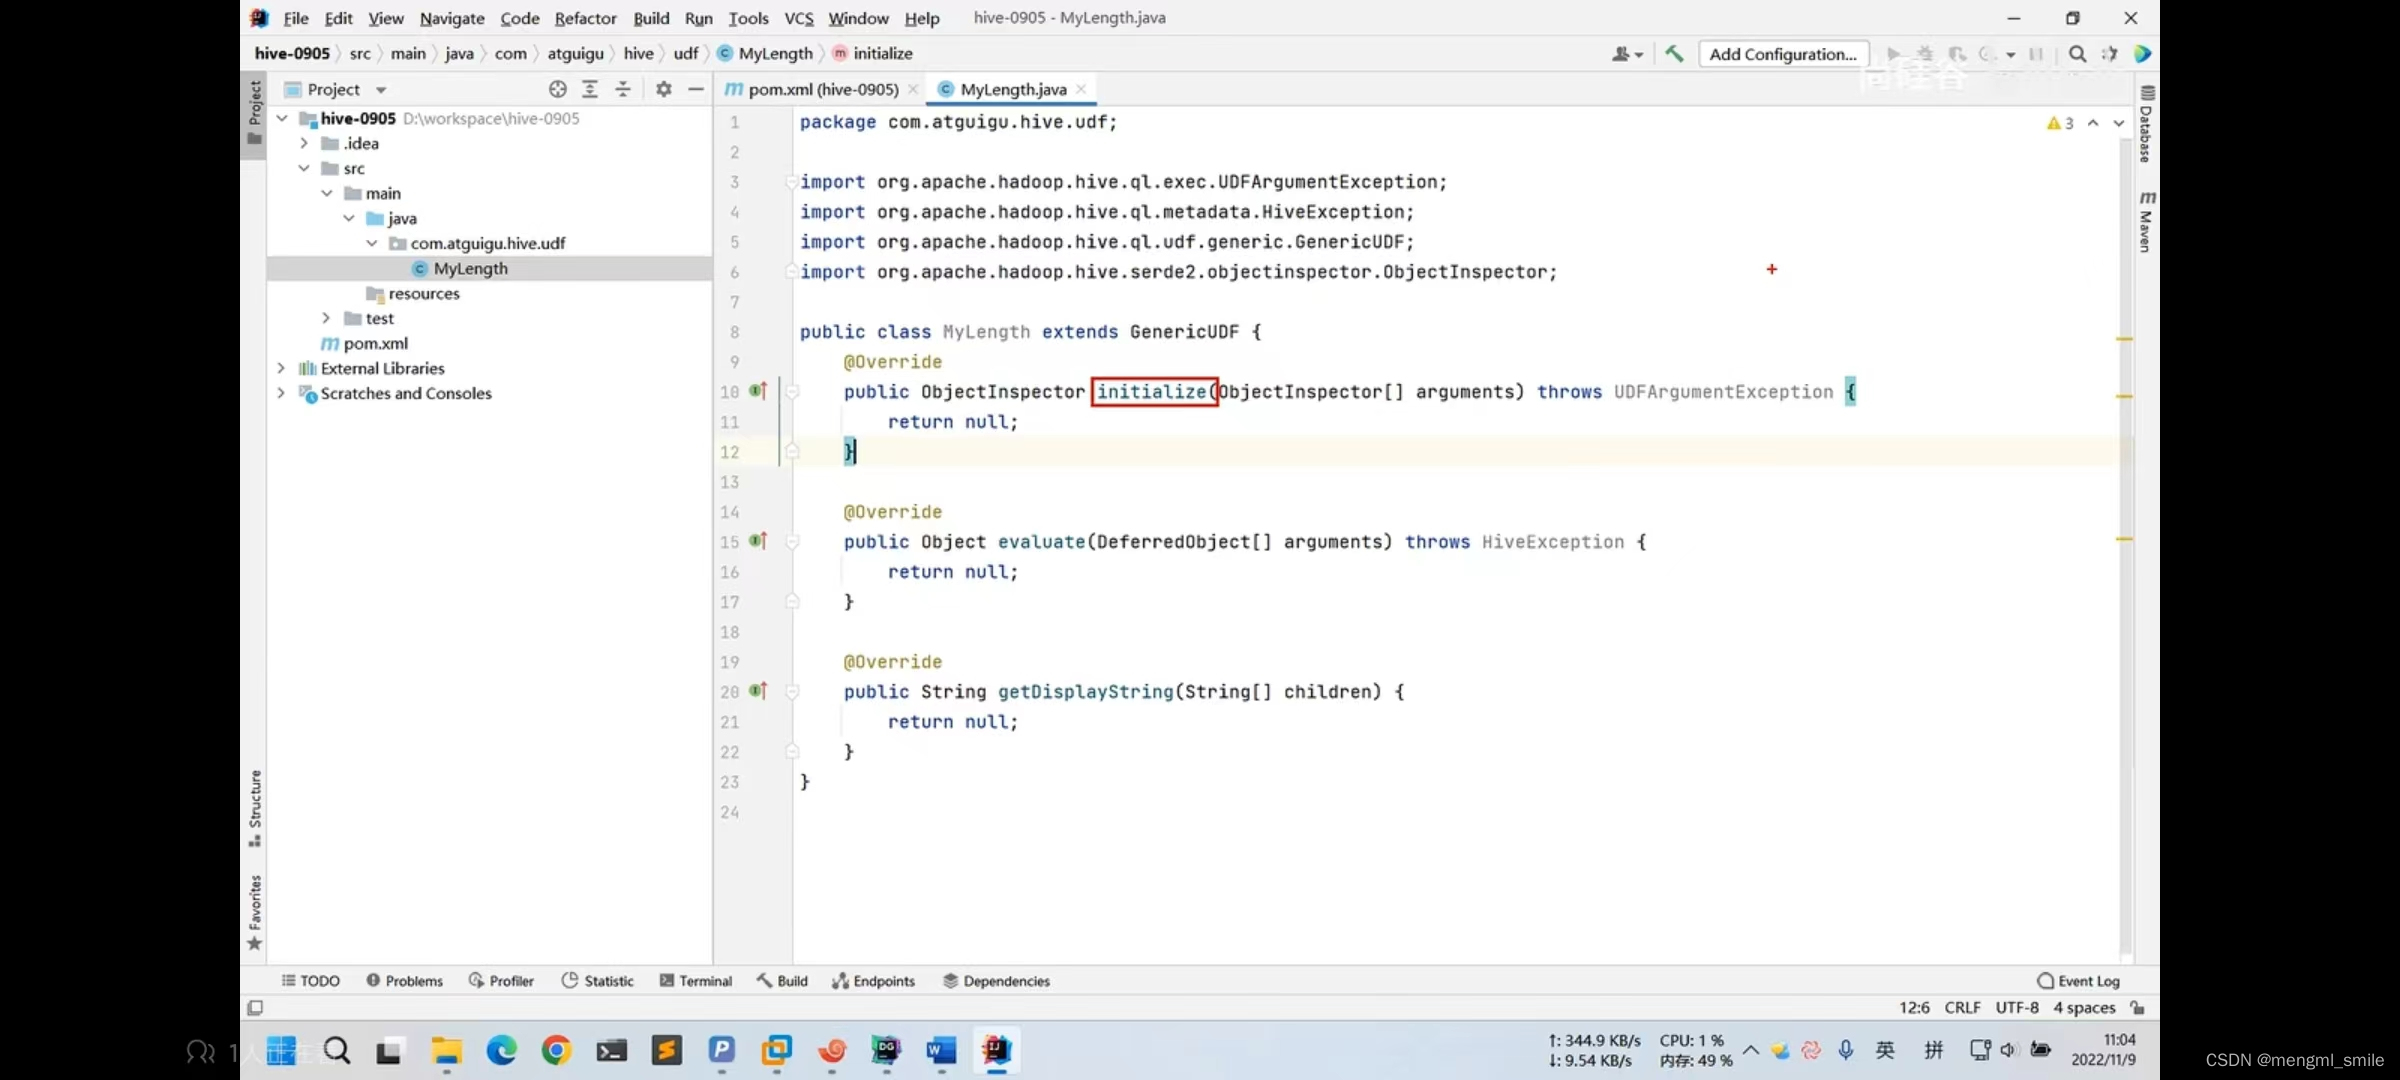Select the Problems tab in bottom panel
The height and width of the screenshot is (1080, 2400).
tap(404, 981)
